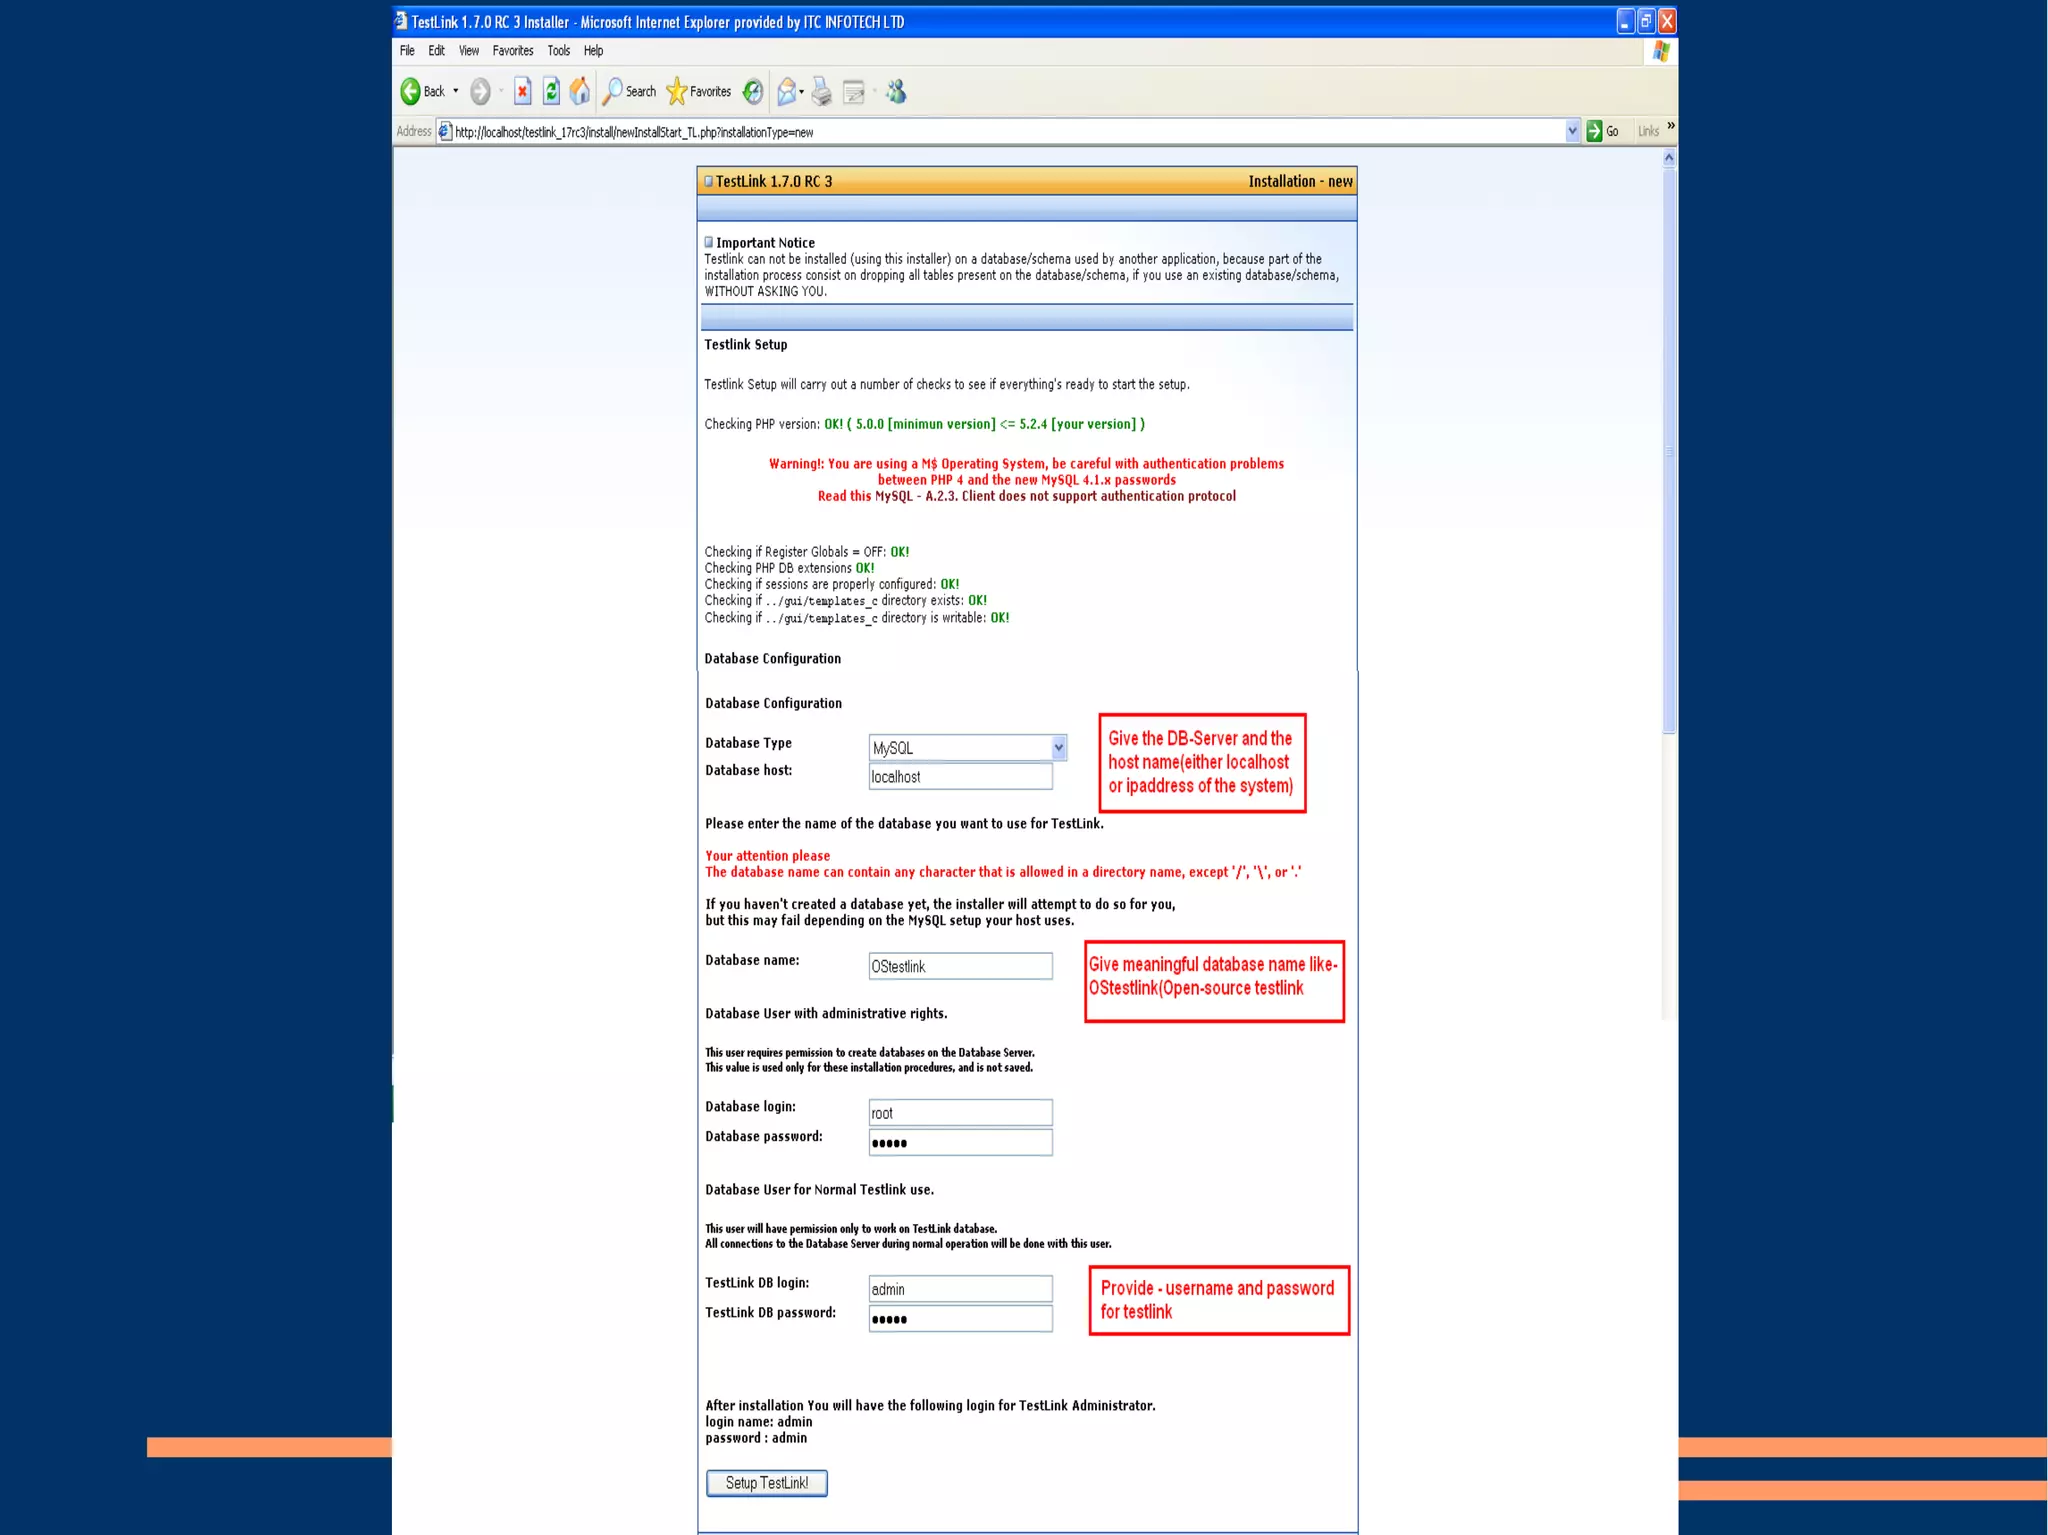
Task: Click the page icon in address bar
Action: tap(445, 131)
